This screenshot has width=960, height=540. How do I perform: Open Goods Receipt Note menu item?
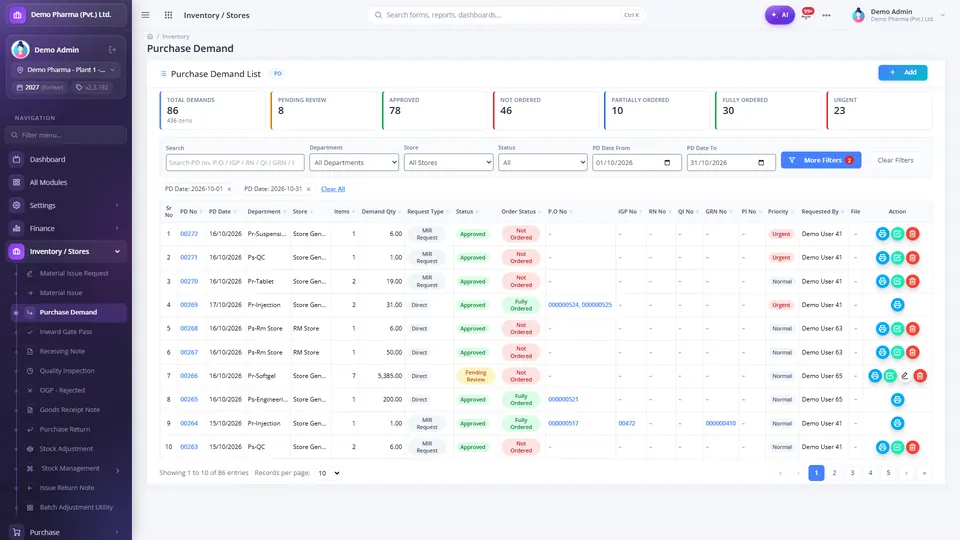point(69,410)
